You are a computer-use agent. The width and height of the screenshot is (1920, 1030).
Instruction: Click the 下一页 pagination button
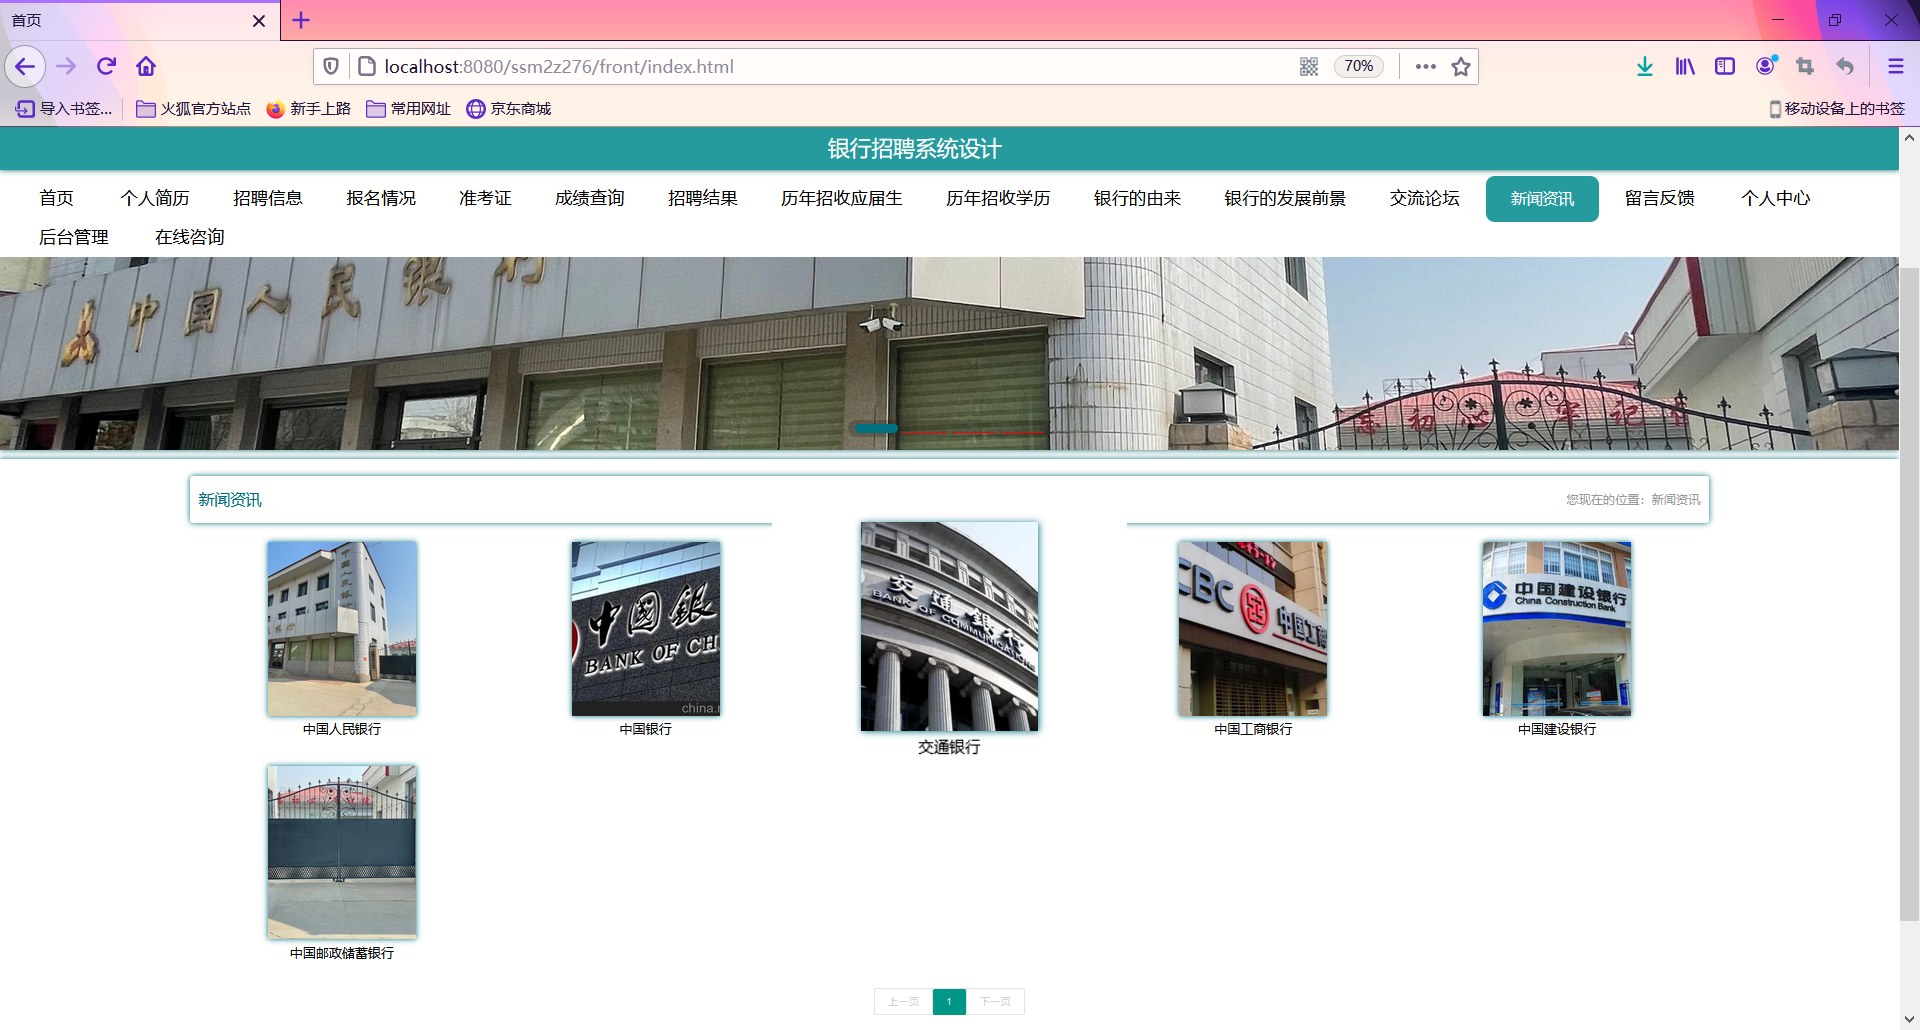(995, 1001)
